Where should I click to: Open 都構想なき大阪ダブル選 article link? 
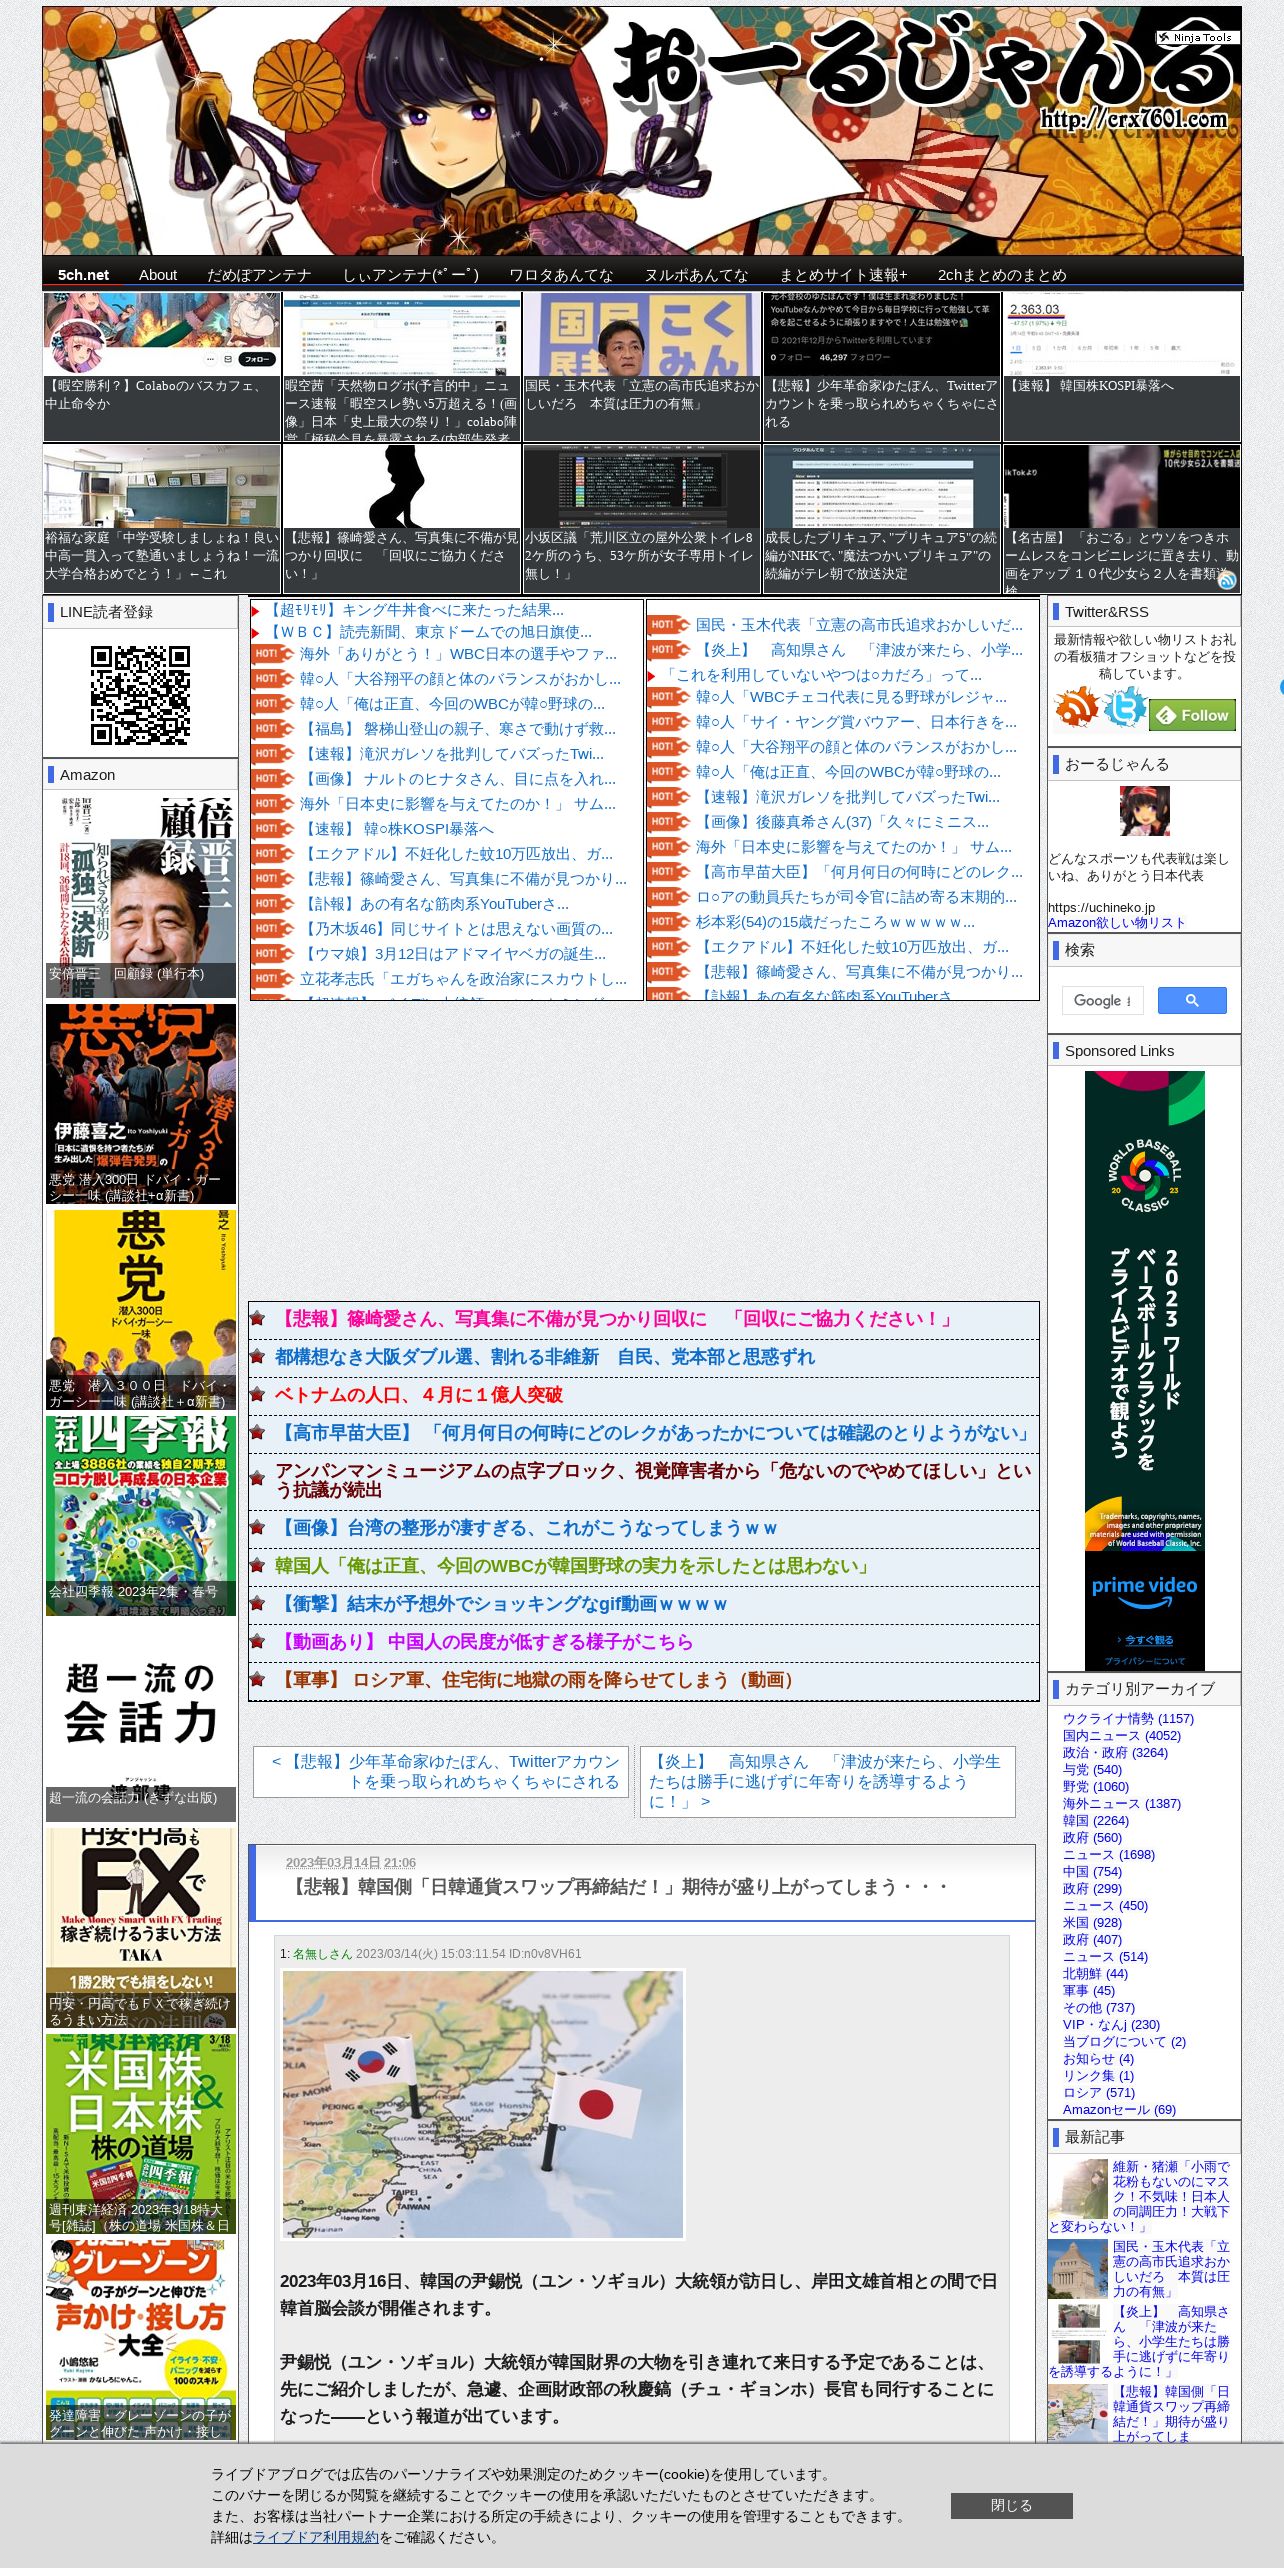pyautogui.click(x=545, y=1357)
